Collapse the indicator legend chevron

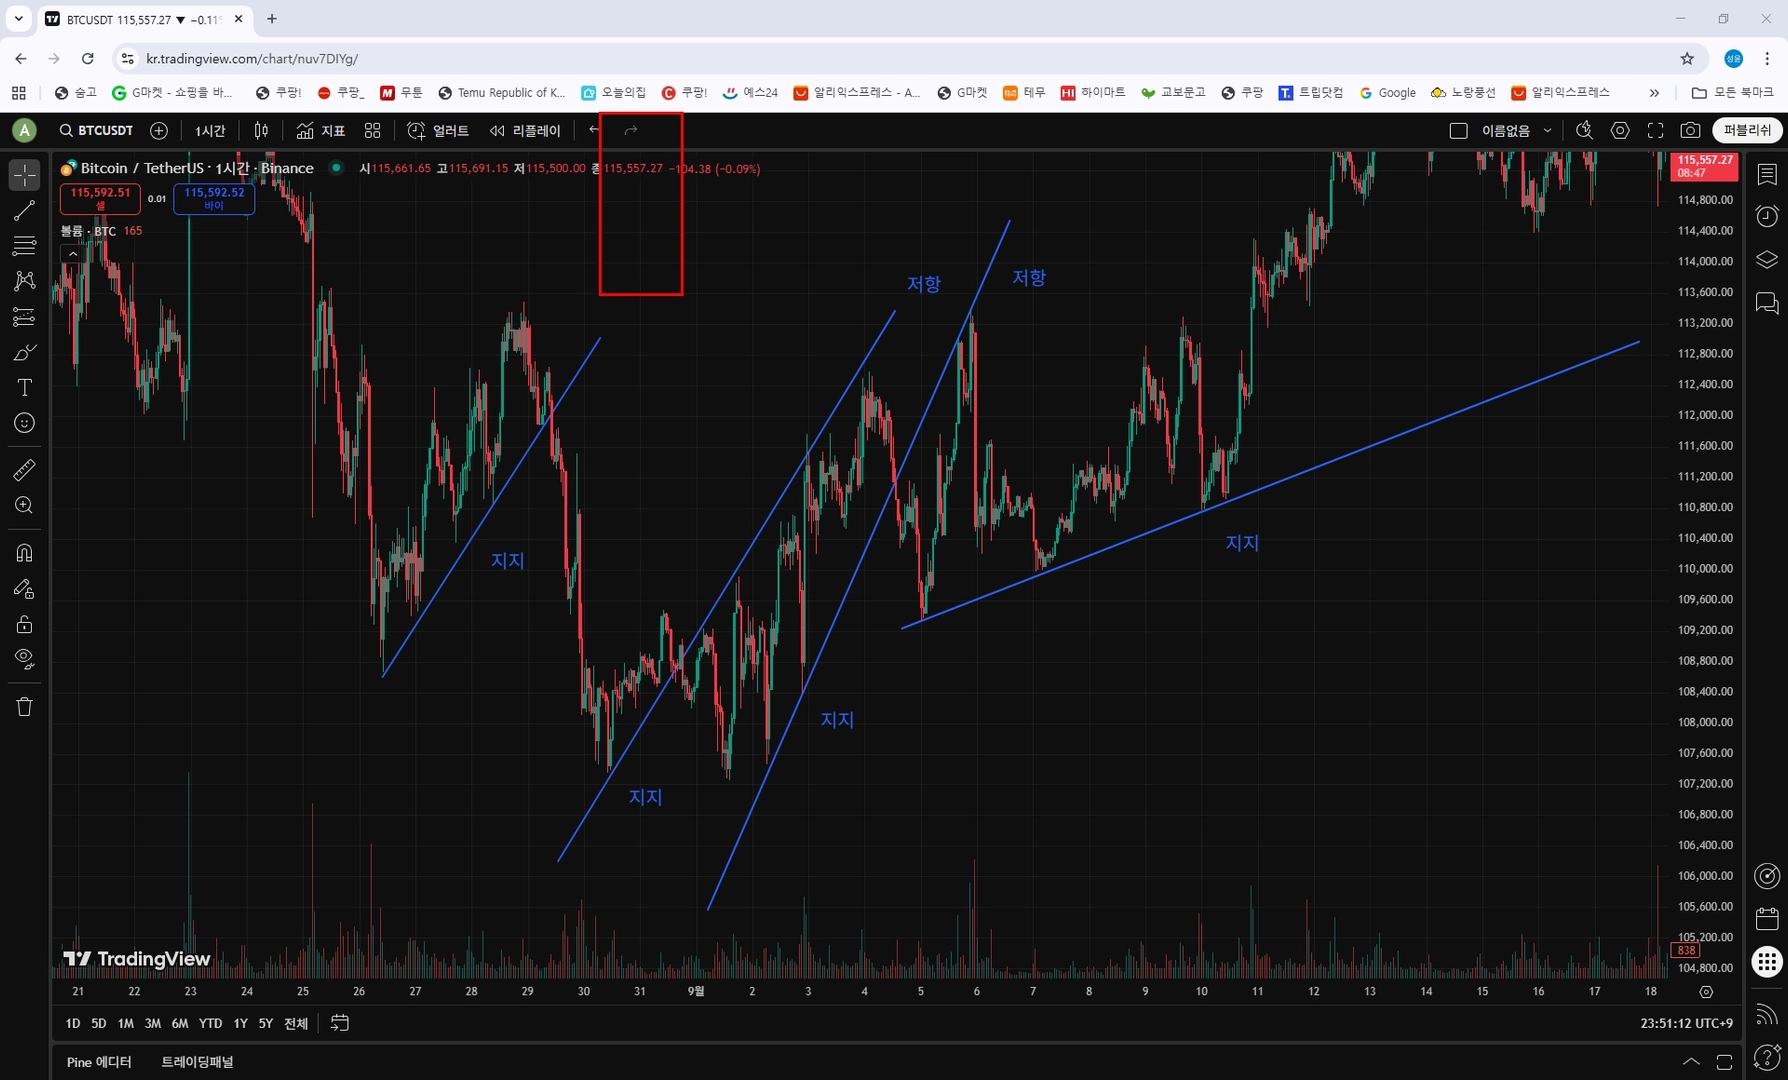point(72,254)
